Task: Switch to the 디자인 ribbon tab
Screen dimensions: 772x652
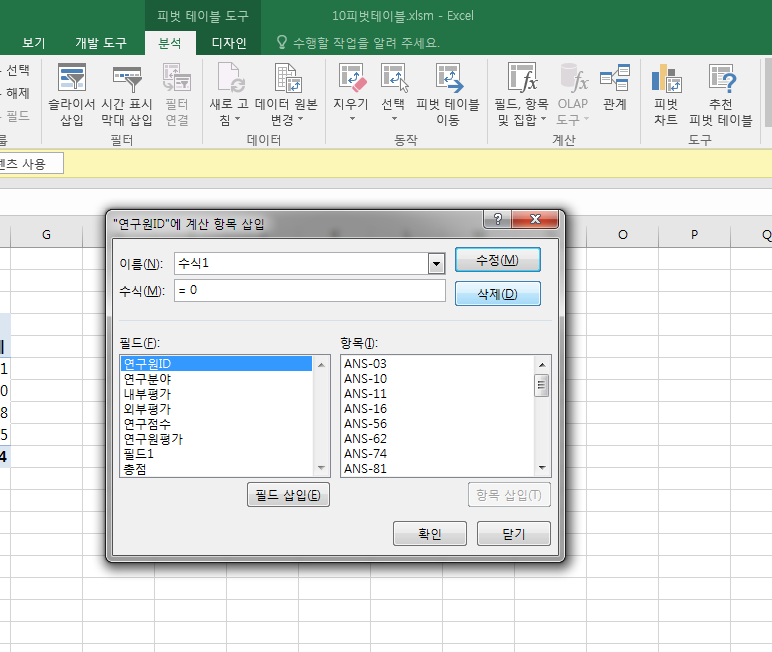Action: click(x=229, y=43)
